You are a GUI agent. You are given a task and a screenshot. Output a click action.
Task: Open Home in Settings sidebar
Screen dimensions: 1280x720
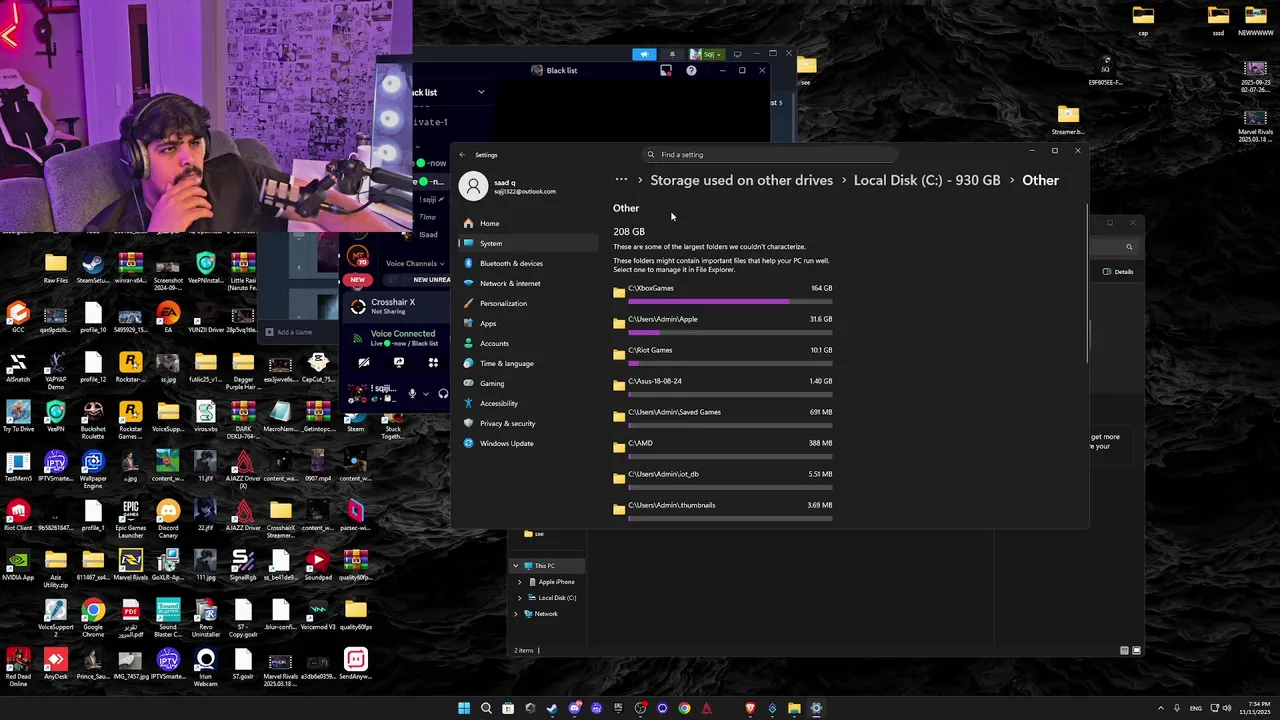tap(527, 223)
